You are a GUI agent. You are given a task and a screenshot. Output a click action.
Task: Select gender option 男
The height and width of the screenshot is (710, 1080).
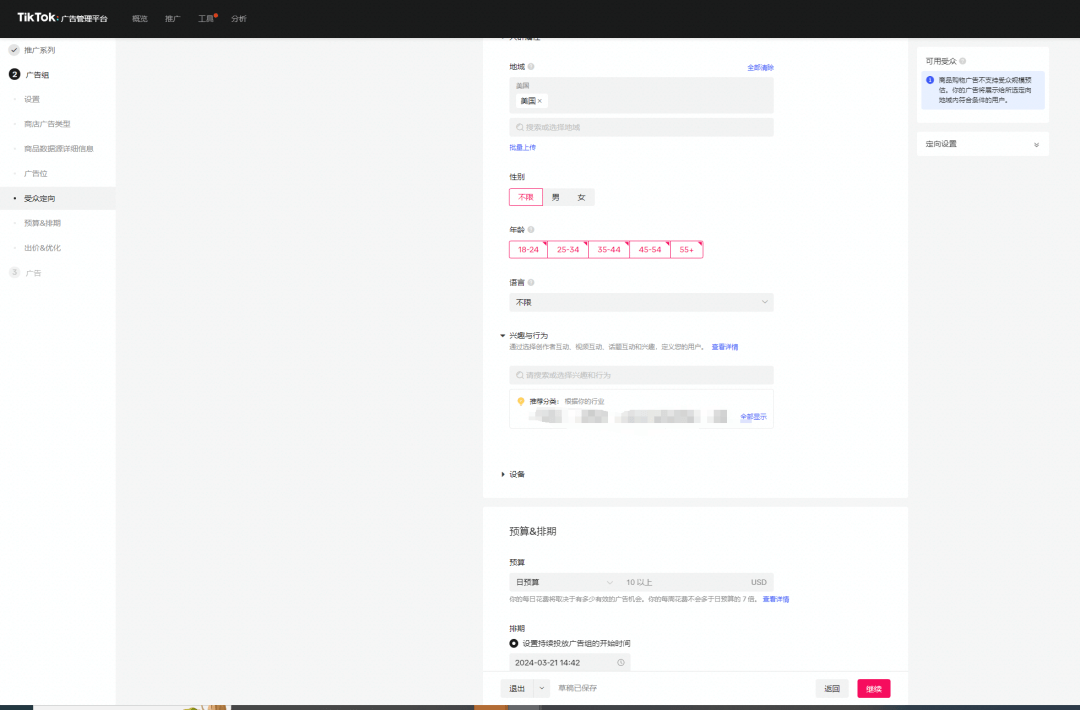(x=555, y=198)
